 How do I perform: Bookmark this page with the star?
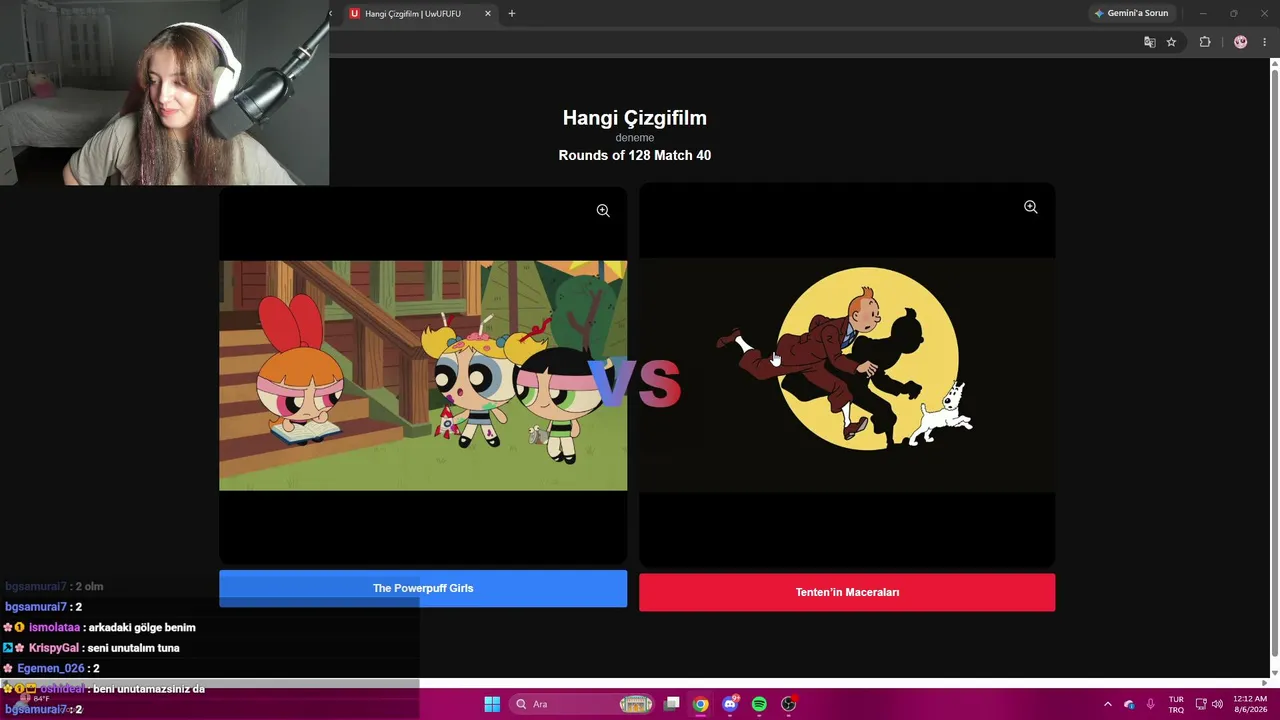[x=1171, y=42]
